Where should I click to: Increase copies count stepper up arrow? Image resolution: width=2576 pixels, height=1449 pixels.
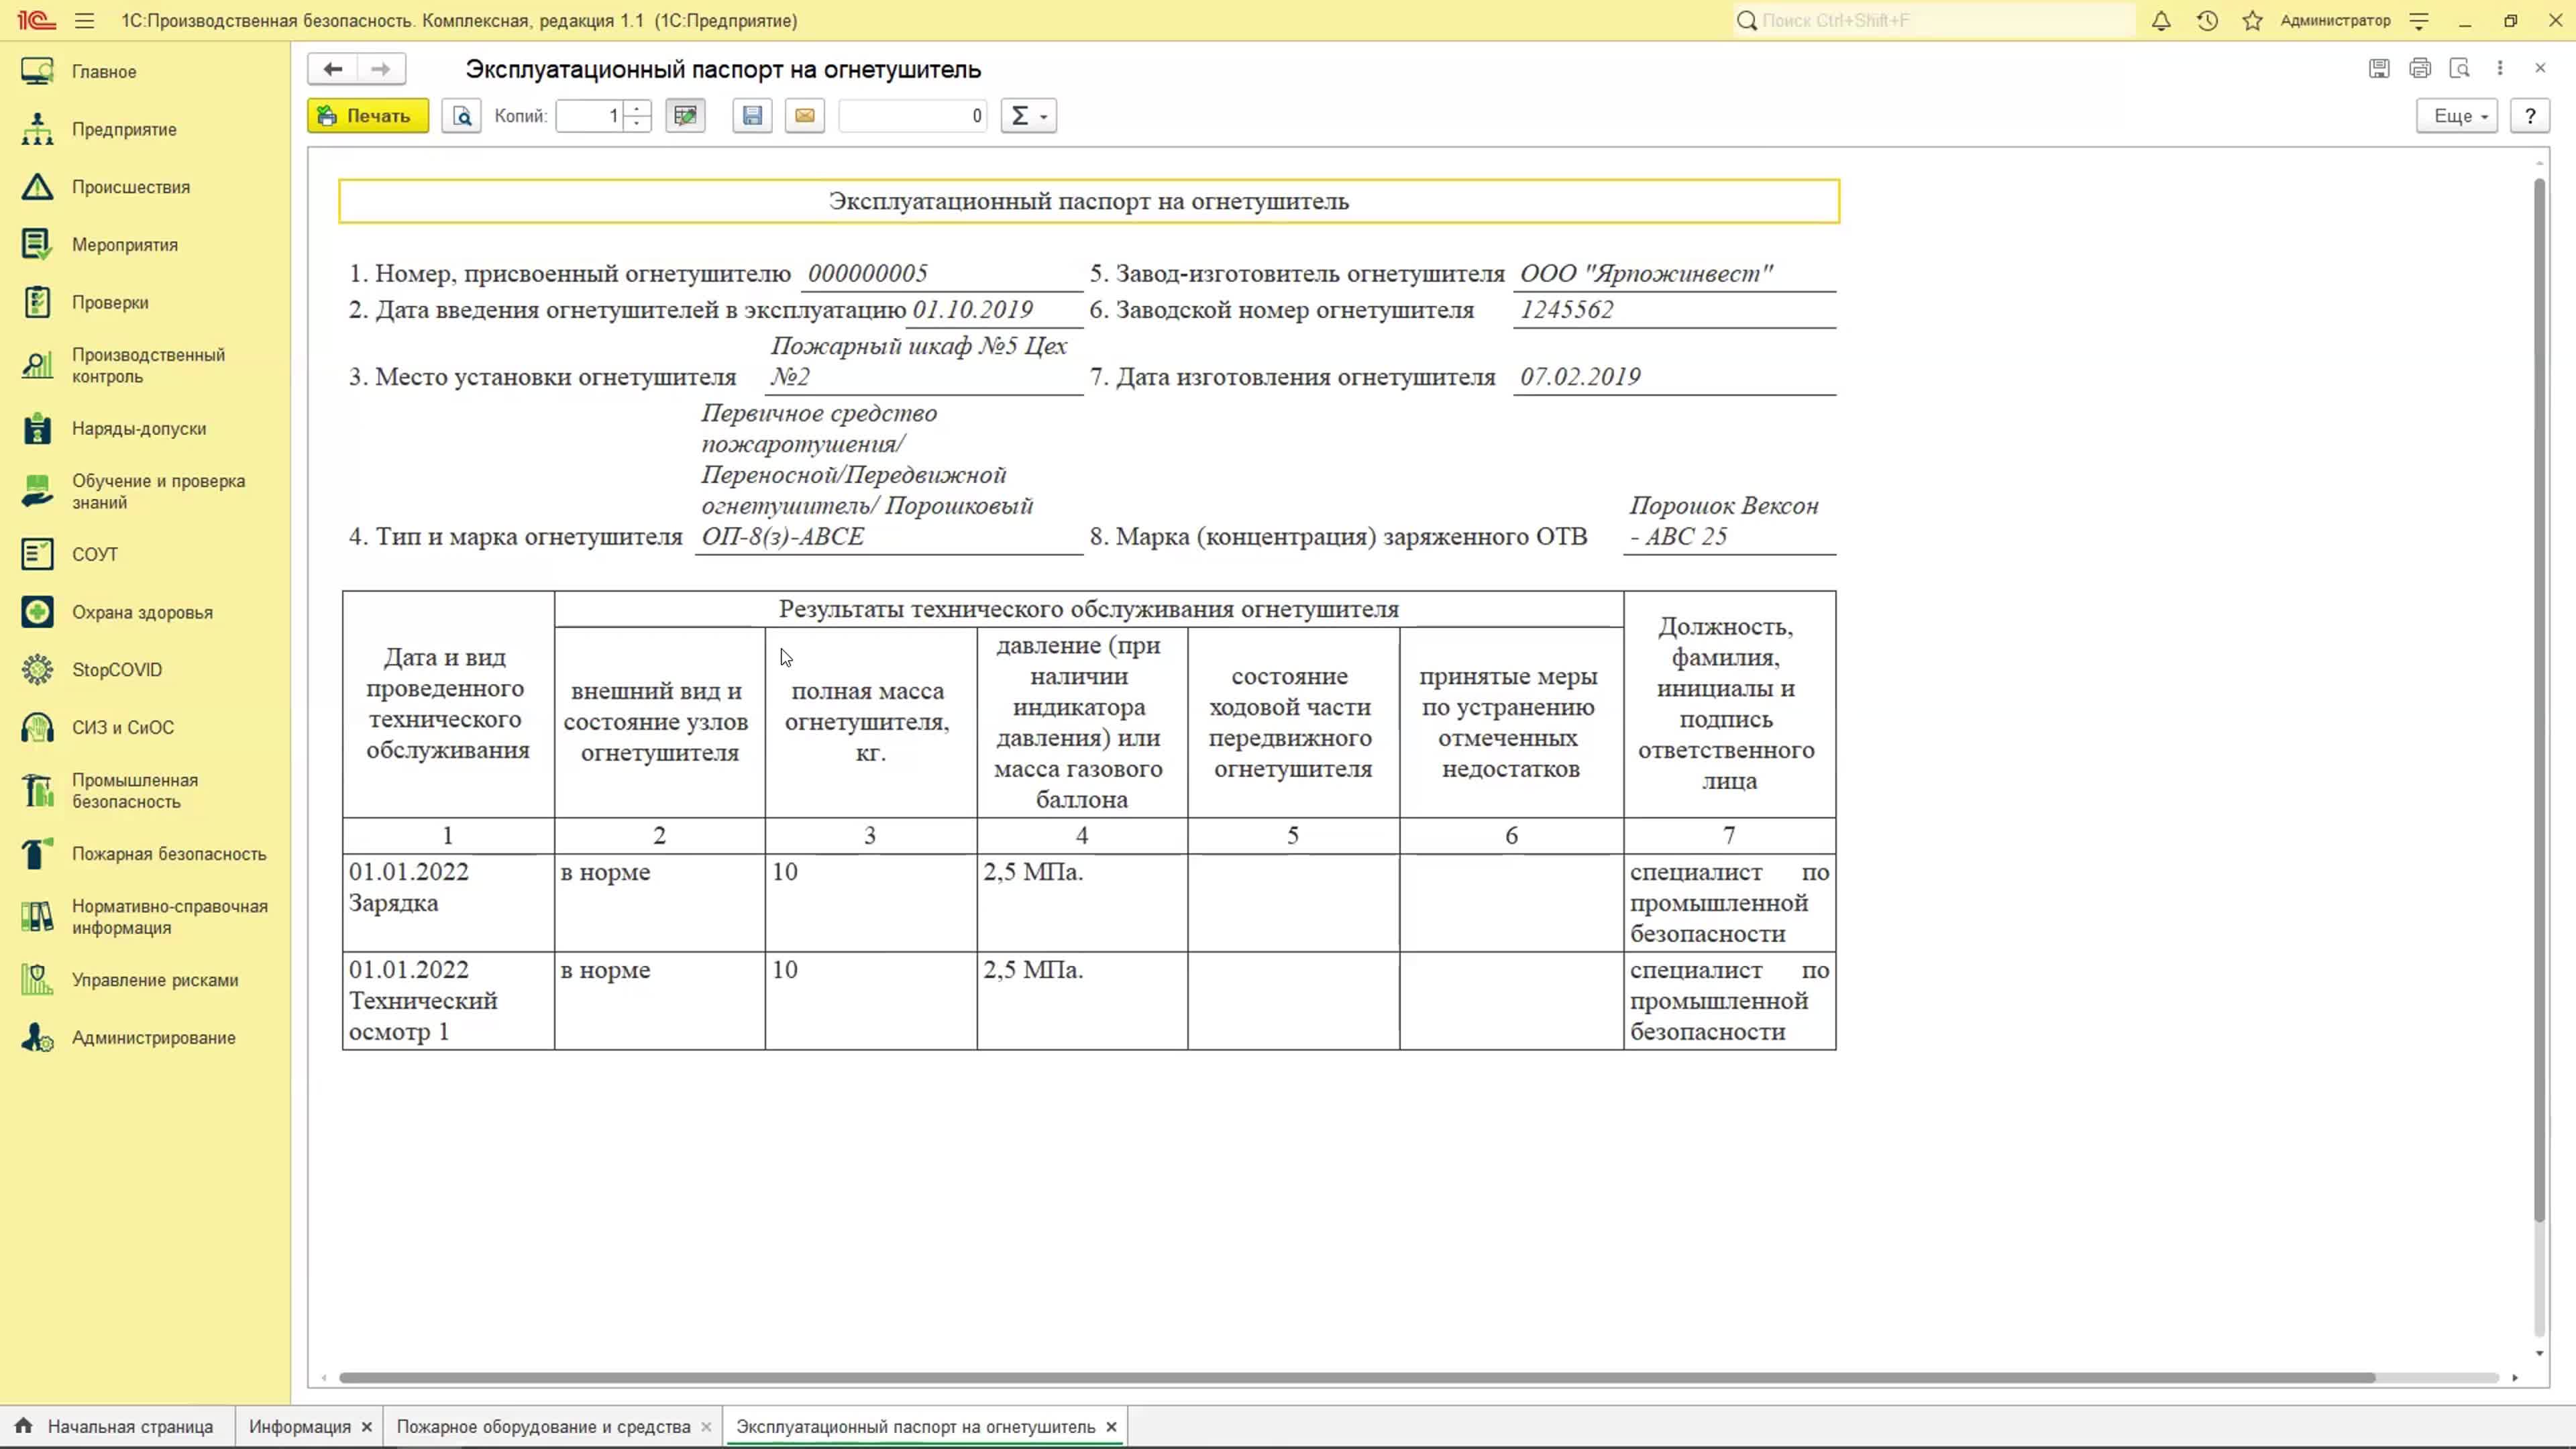637,108
